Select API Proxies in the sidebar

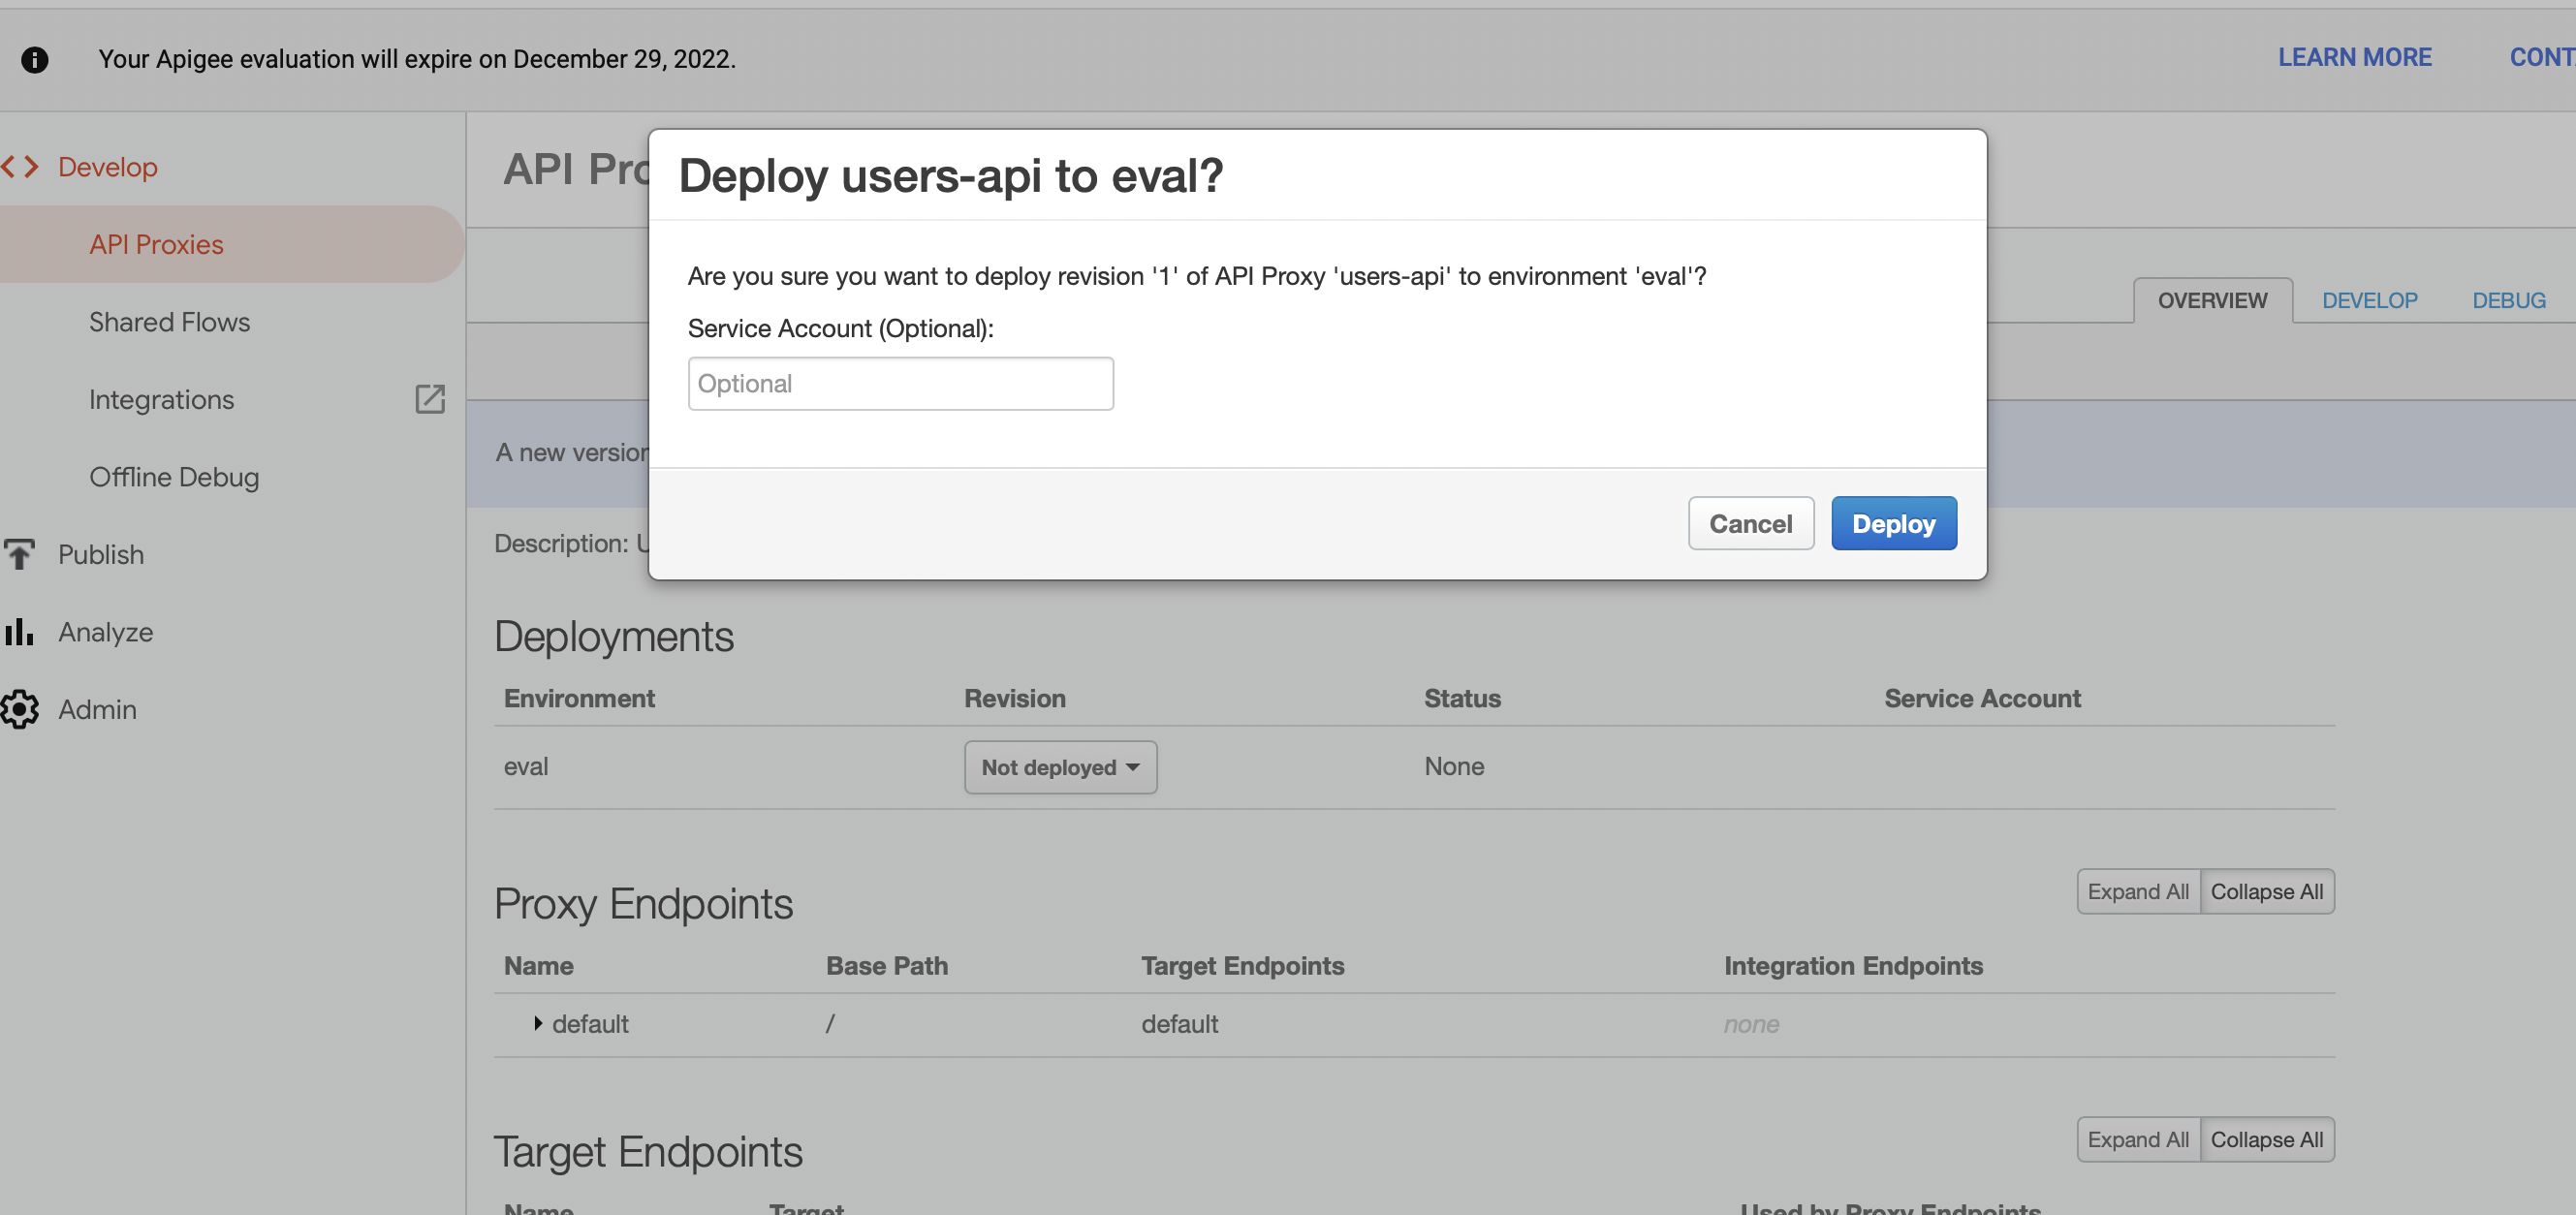pyautogui.click(x=156, y=244)
